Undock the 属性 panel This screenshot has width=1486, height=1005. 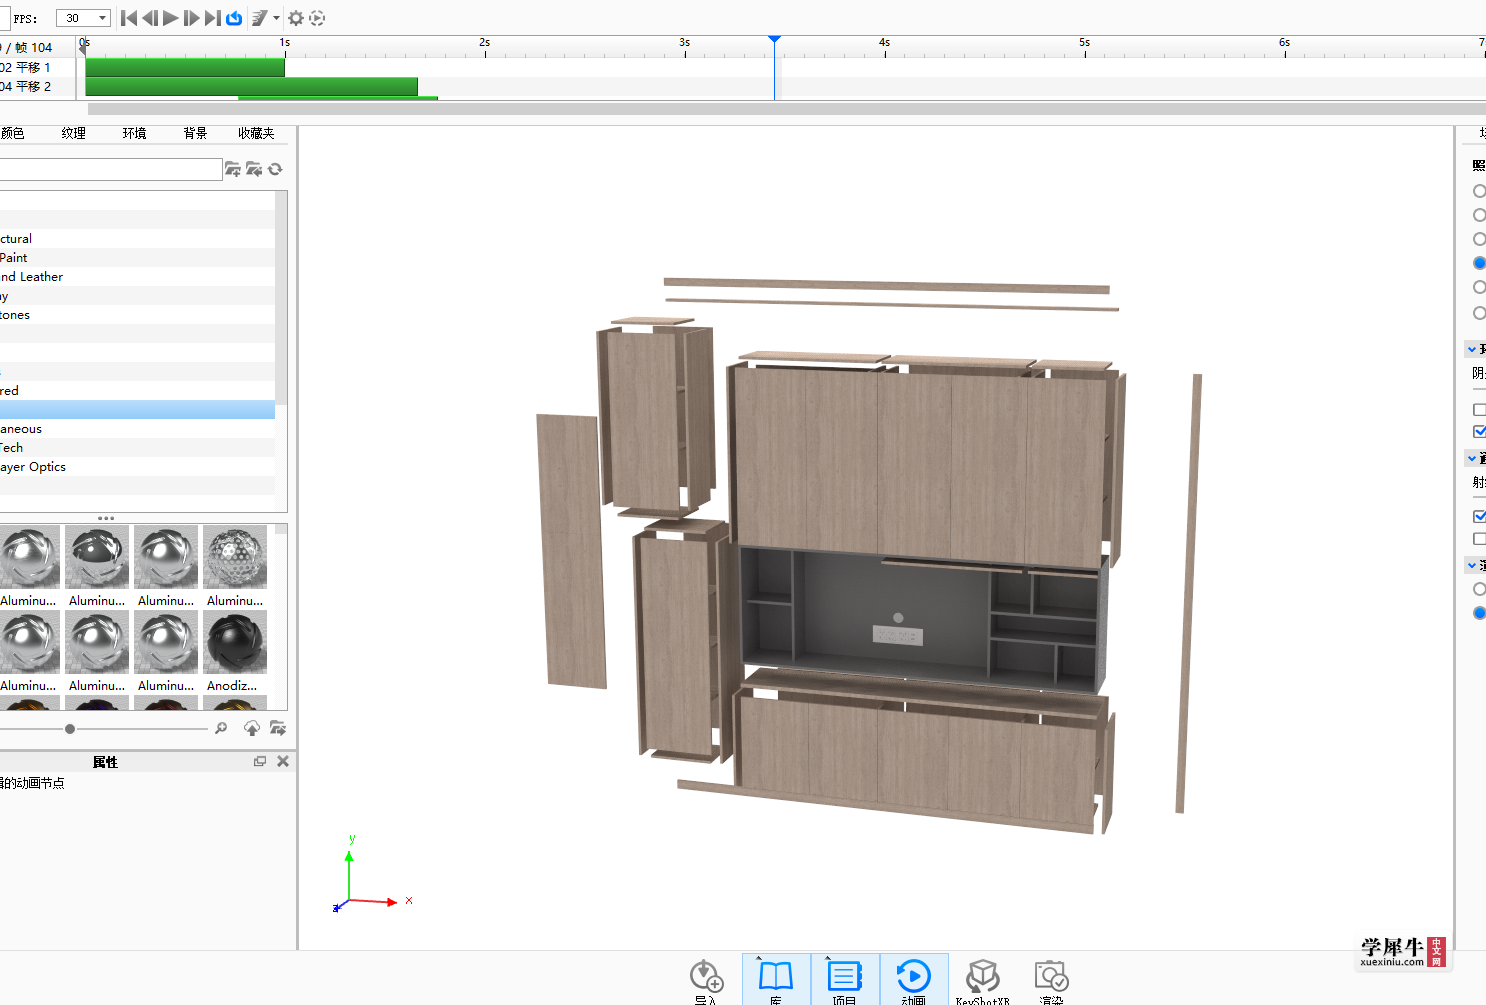(260, 761)
